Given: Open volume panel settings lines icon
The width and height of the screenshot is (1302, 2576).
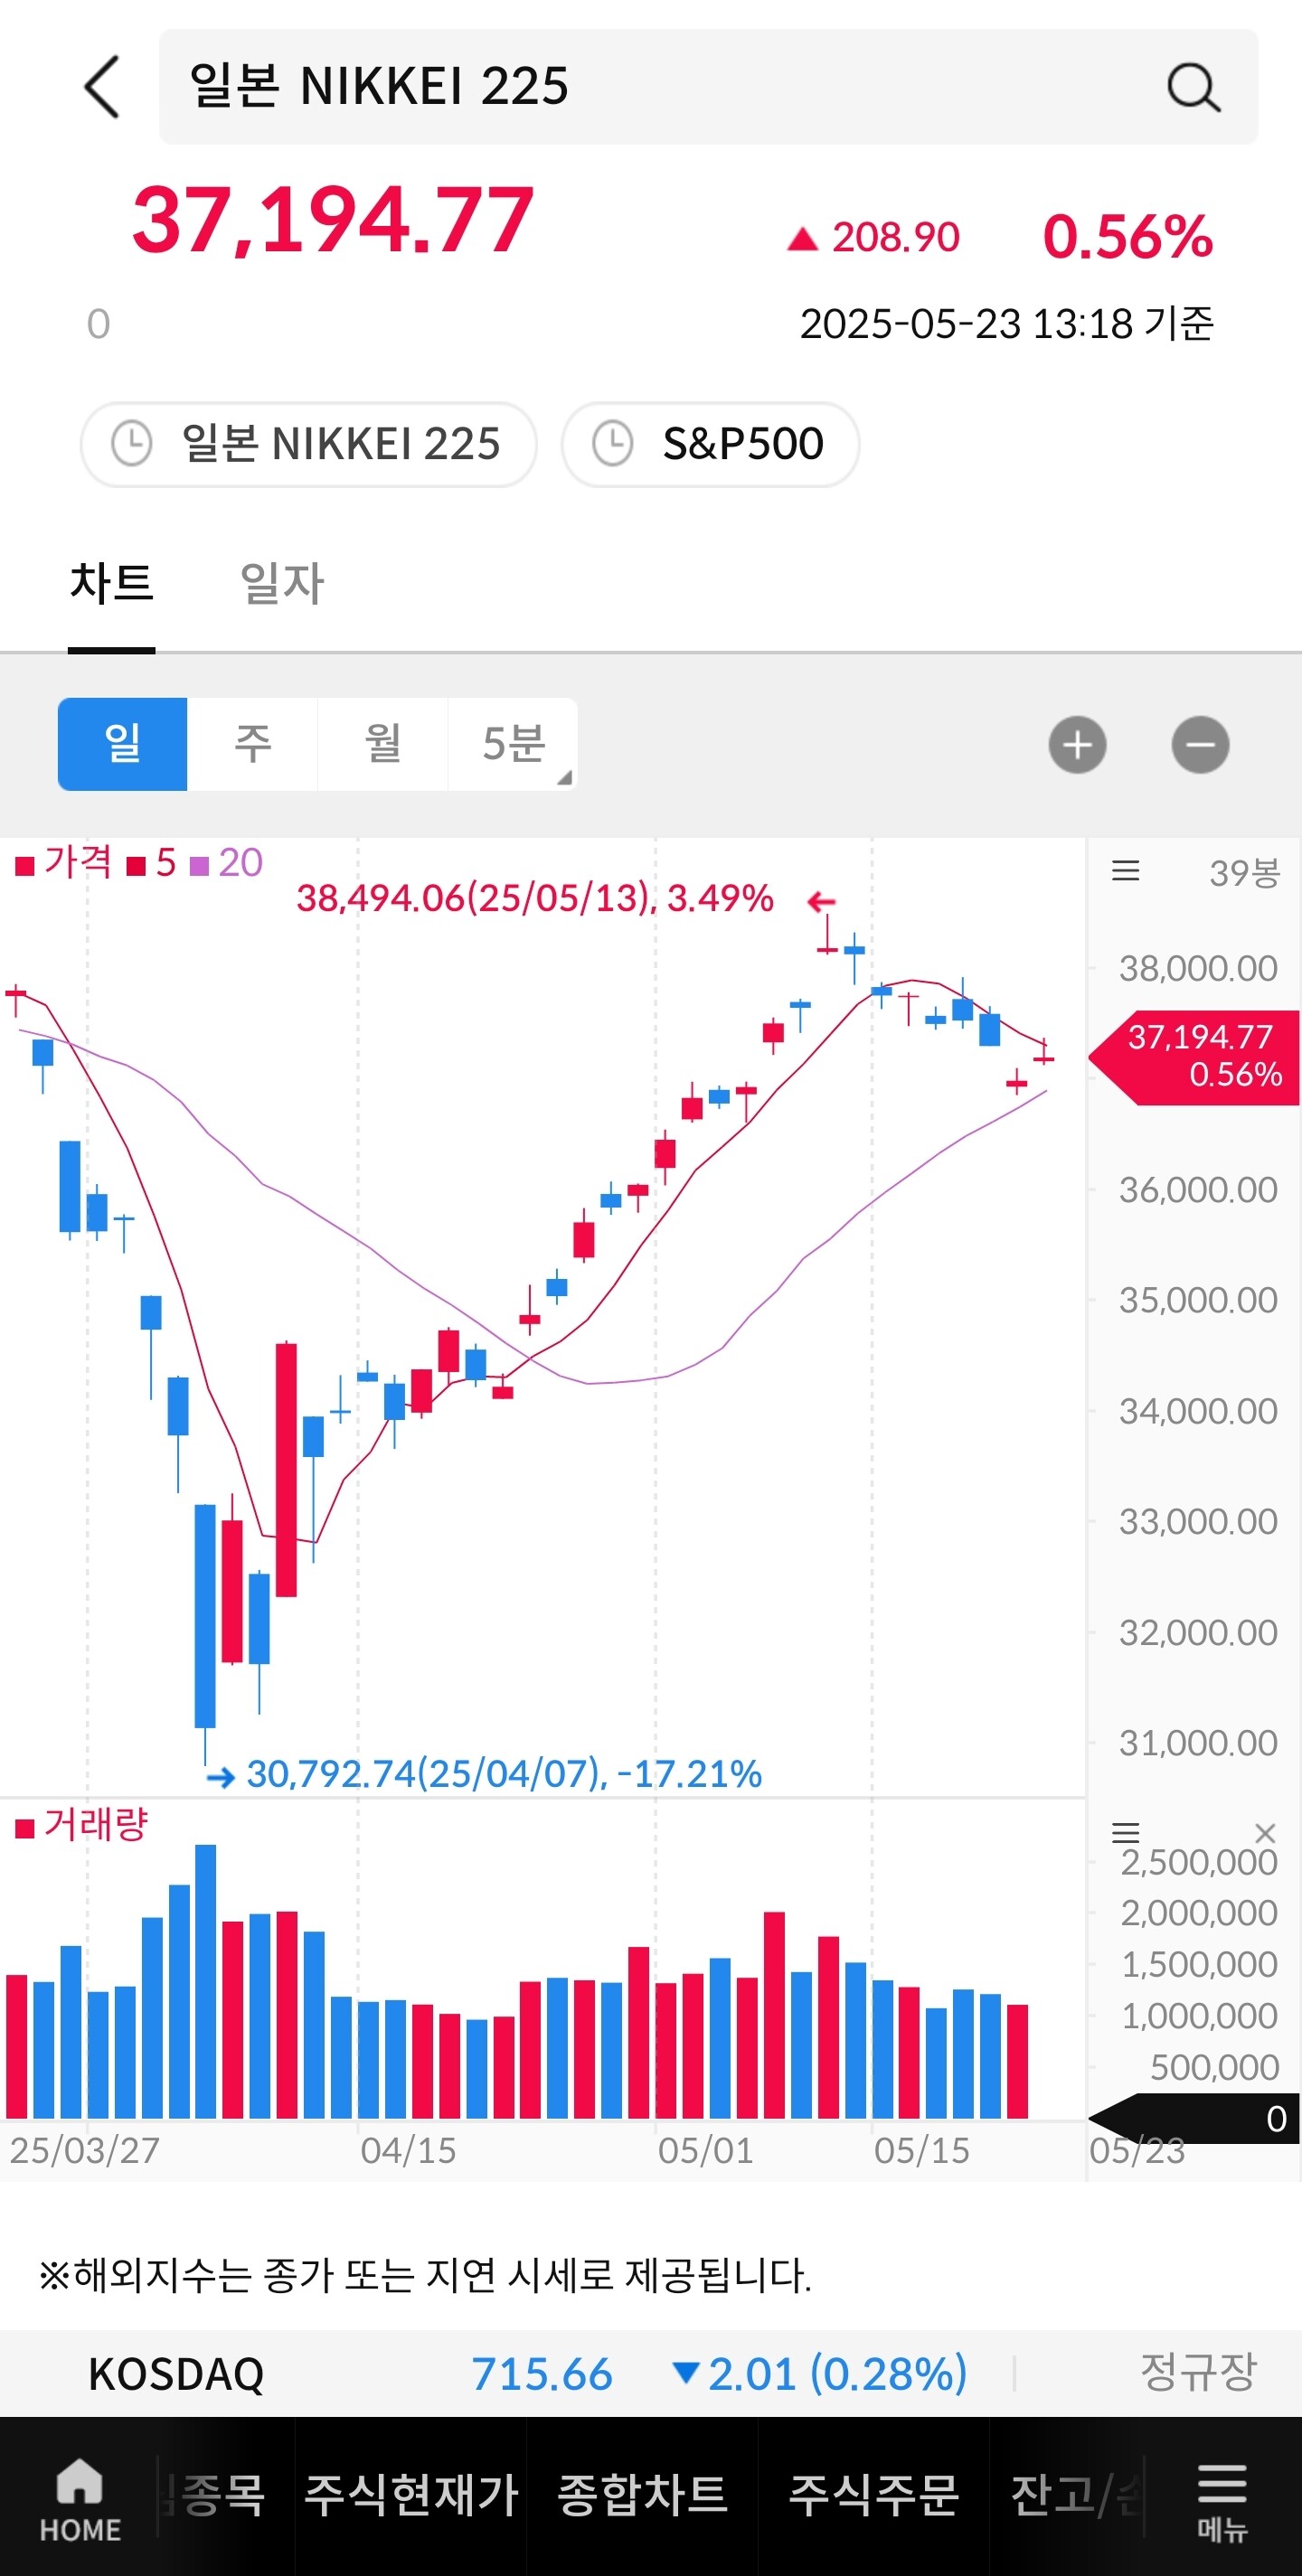Looking at the screenshot, I should point(1125,1832).
